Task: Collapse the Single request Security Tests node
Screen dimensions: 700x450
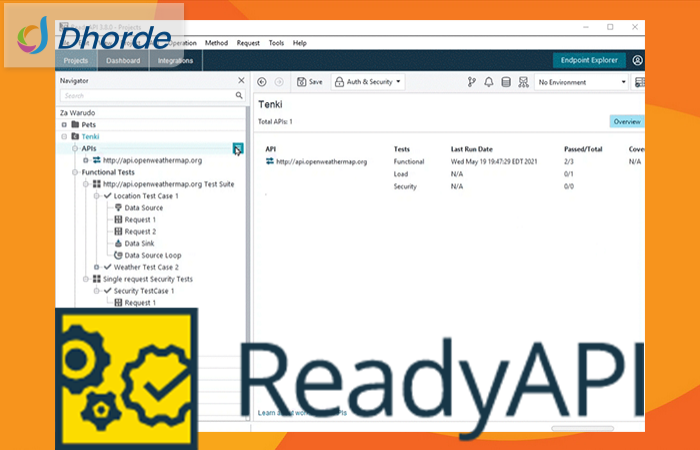Action: [85, 279]
